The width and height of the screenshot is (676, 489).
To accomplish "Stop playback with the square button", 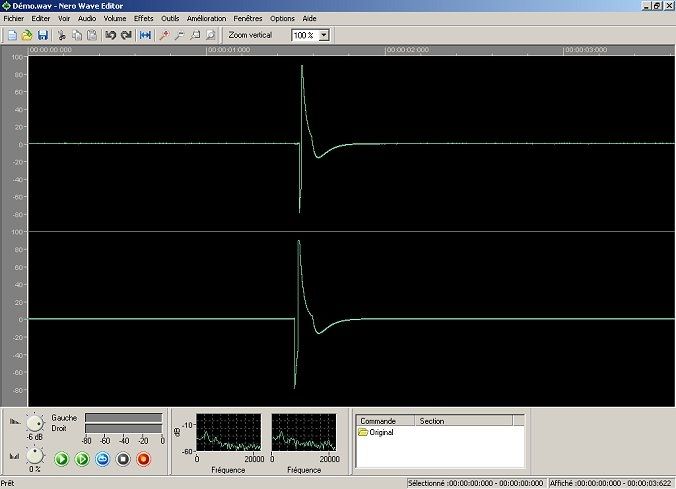I will click(x=123, y=459).
